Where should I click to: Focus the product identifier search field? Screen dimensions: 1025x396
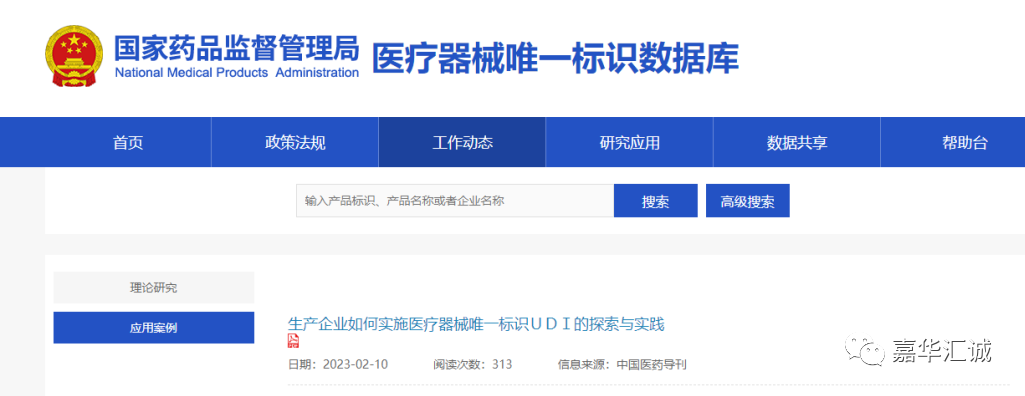point(455,201)
